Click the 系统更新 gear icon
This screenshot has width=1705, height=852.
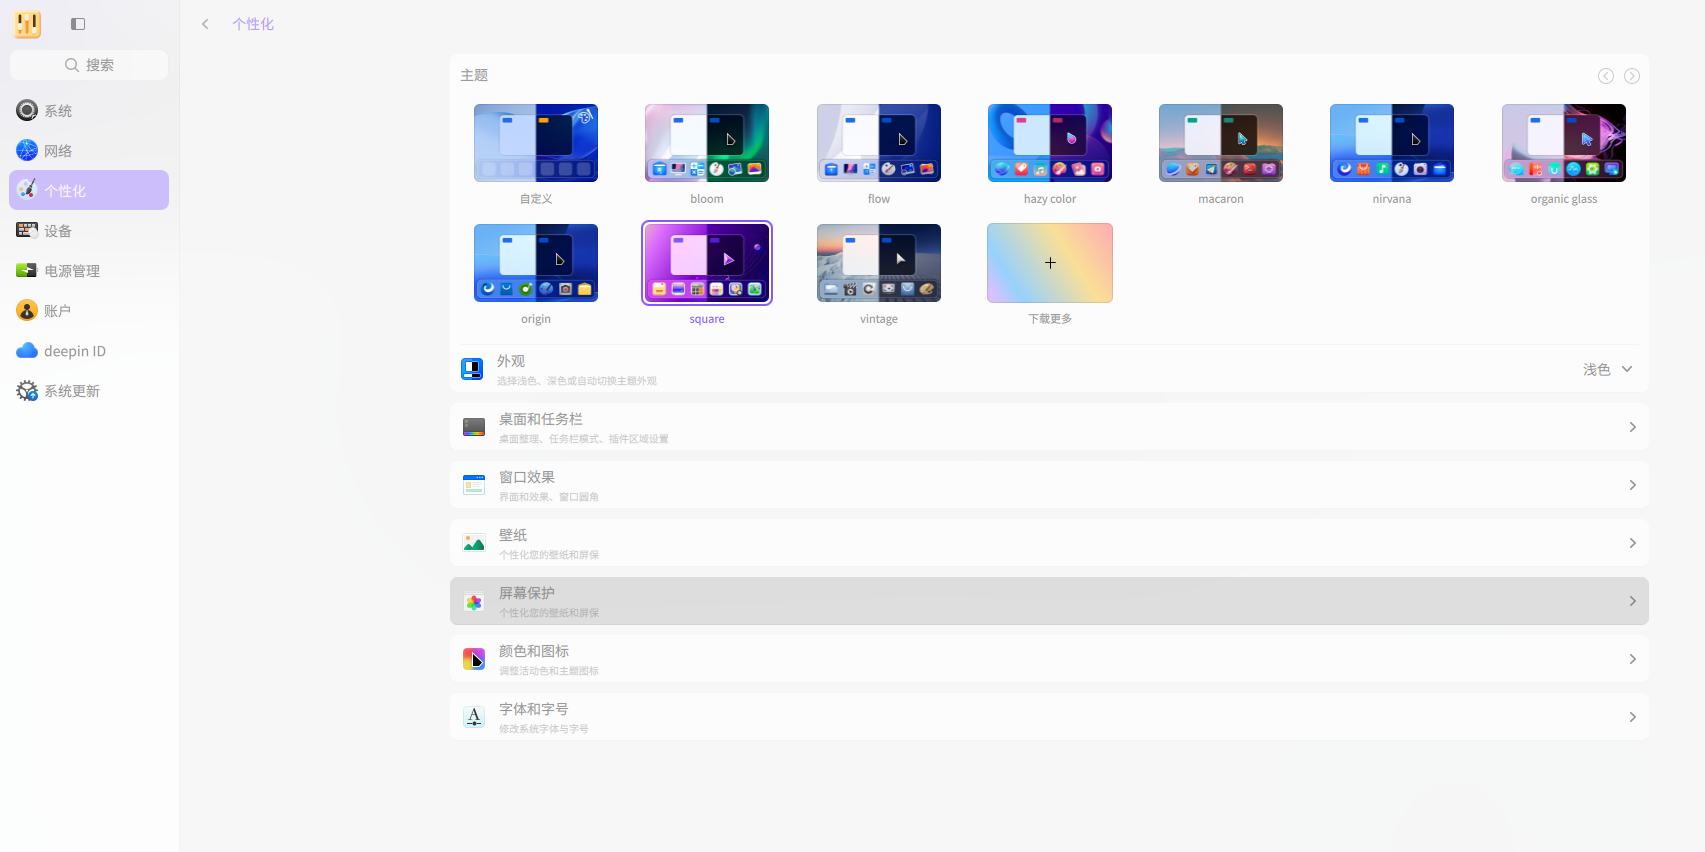27,390
